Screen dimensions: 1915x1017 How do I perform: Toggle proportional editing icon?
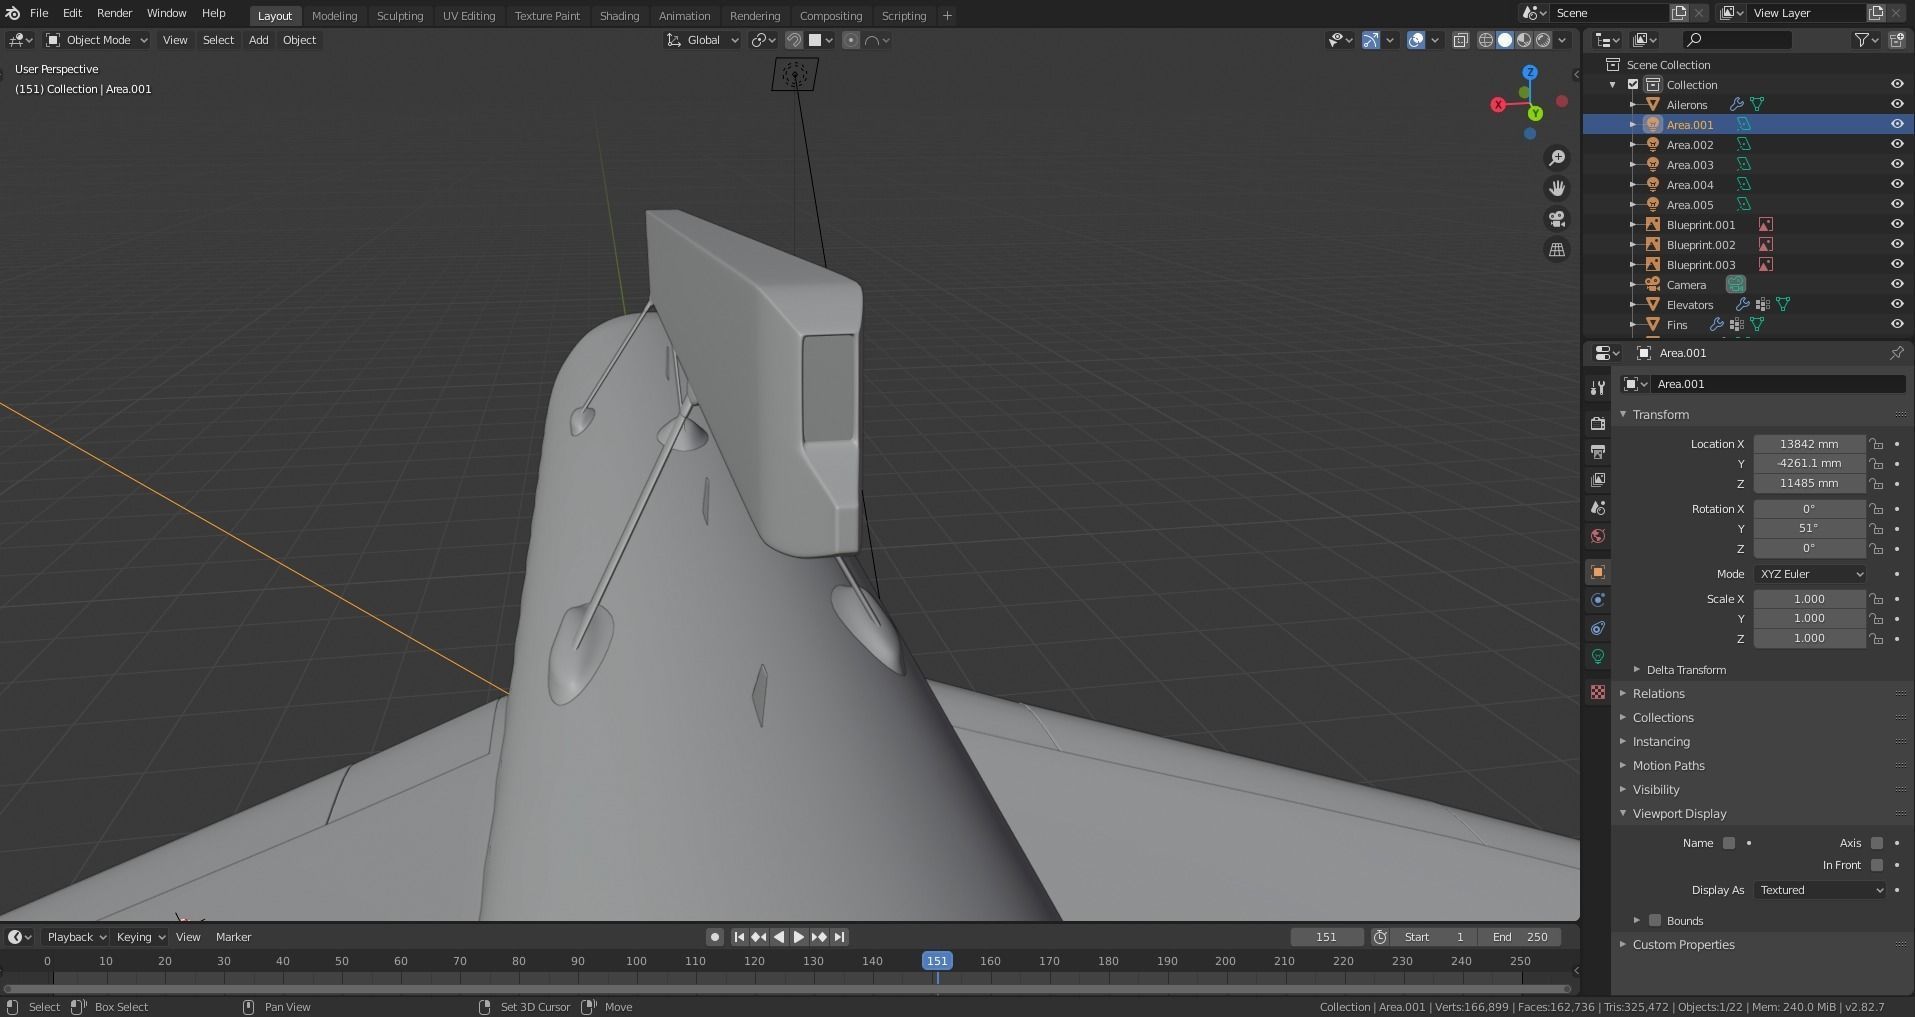click(x=851, y=40)
